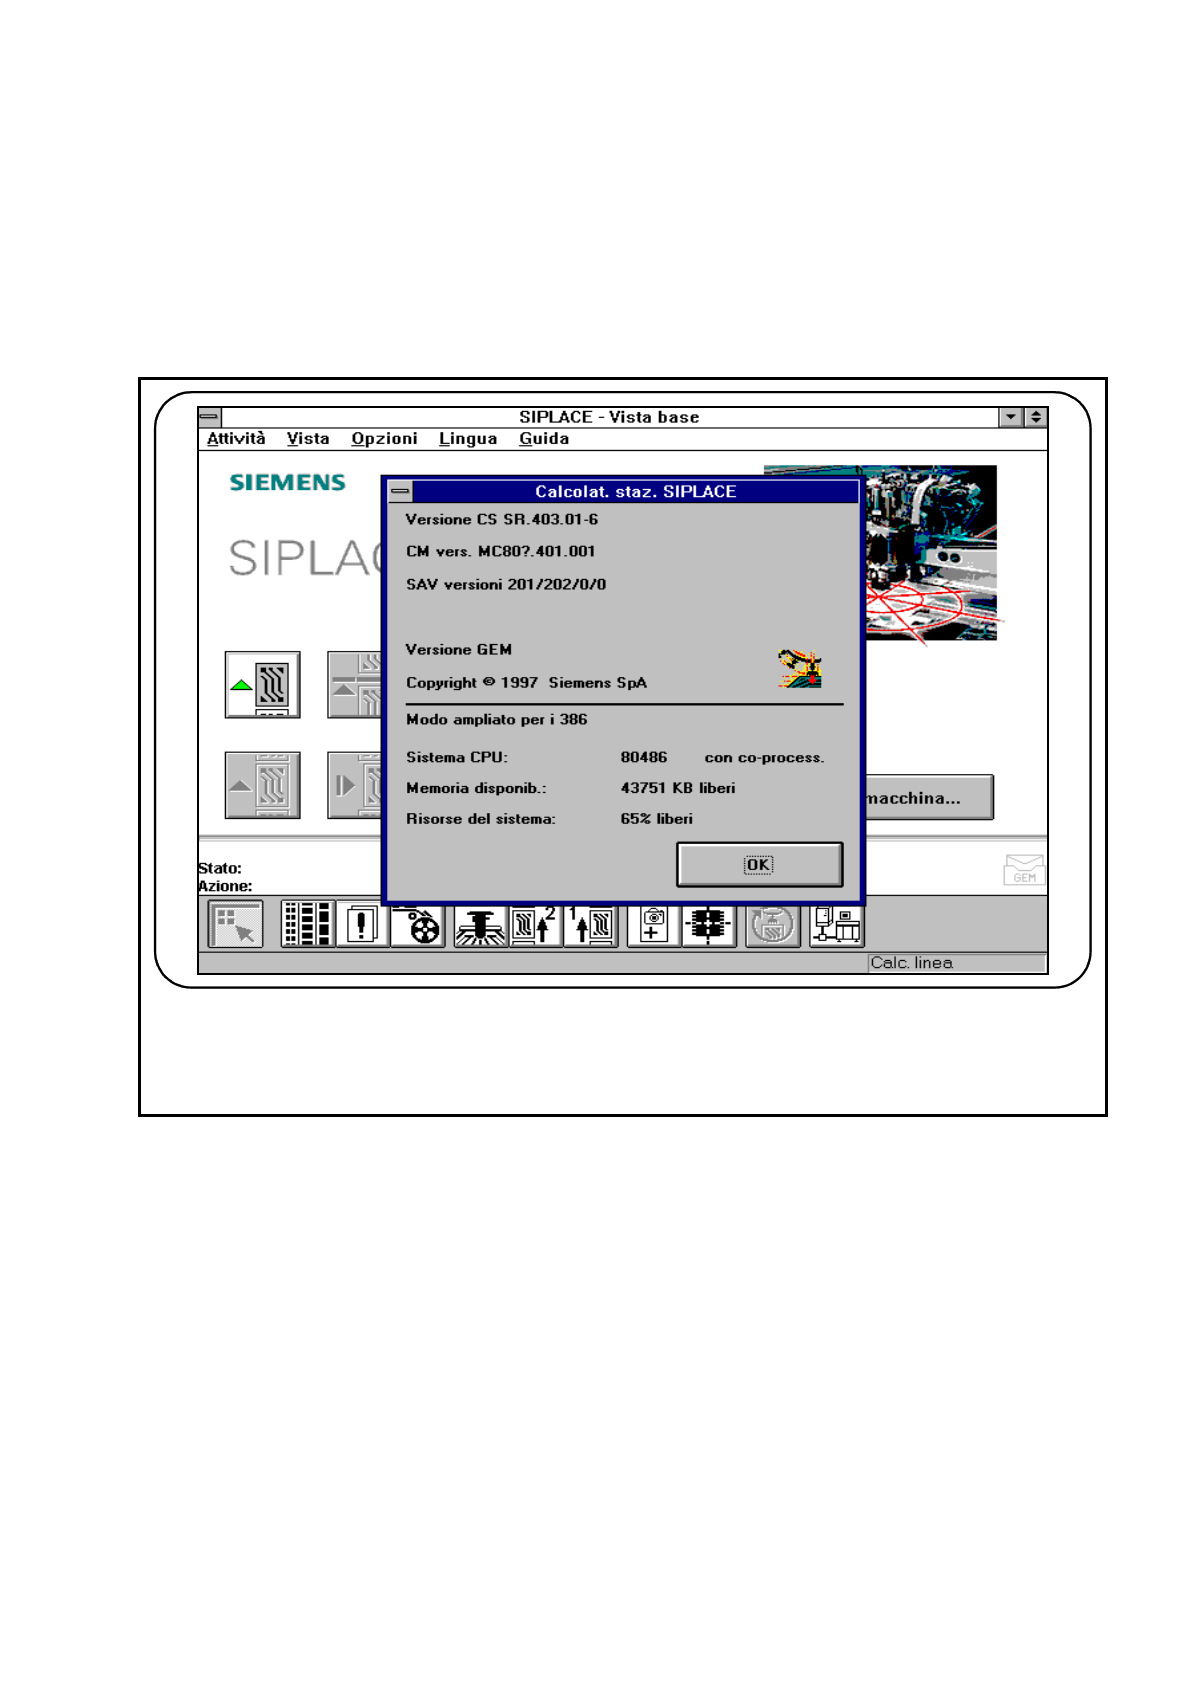
Task: Click the chip crosshair toolbar icon
Action: tap(708, 924)
